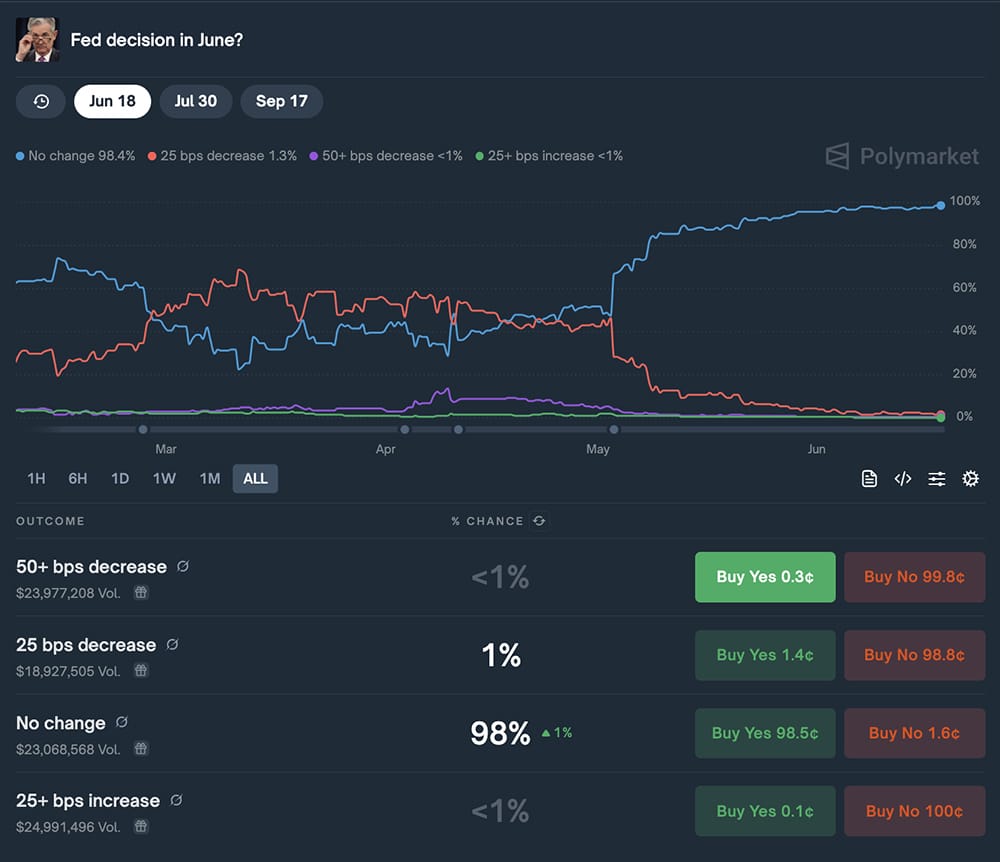Click the icon beside No change title
This screenshot has width=1000, height=862.
pos(122,722)
